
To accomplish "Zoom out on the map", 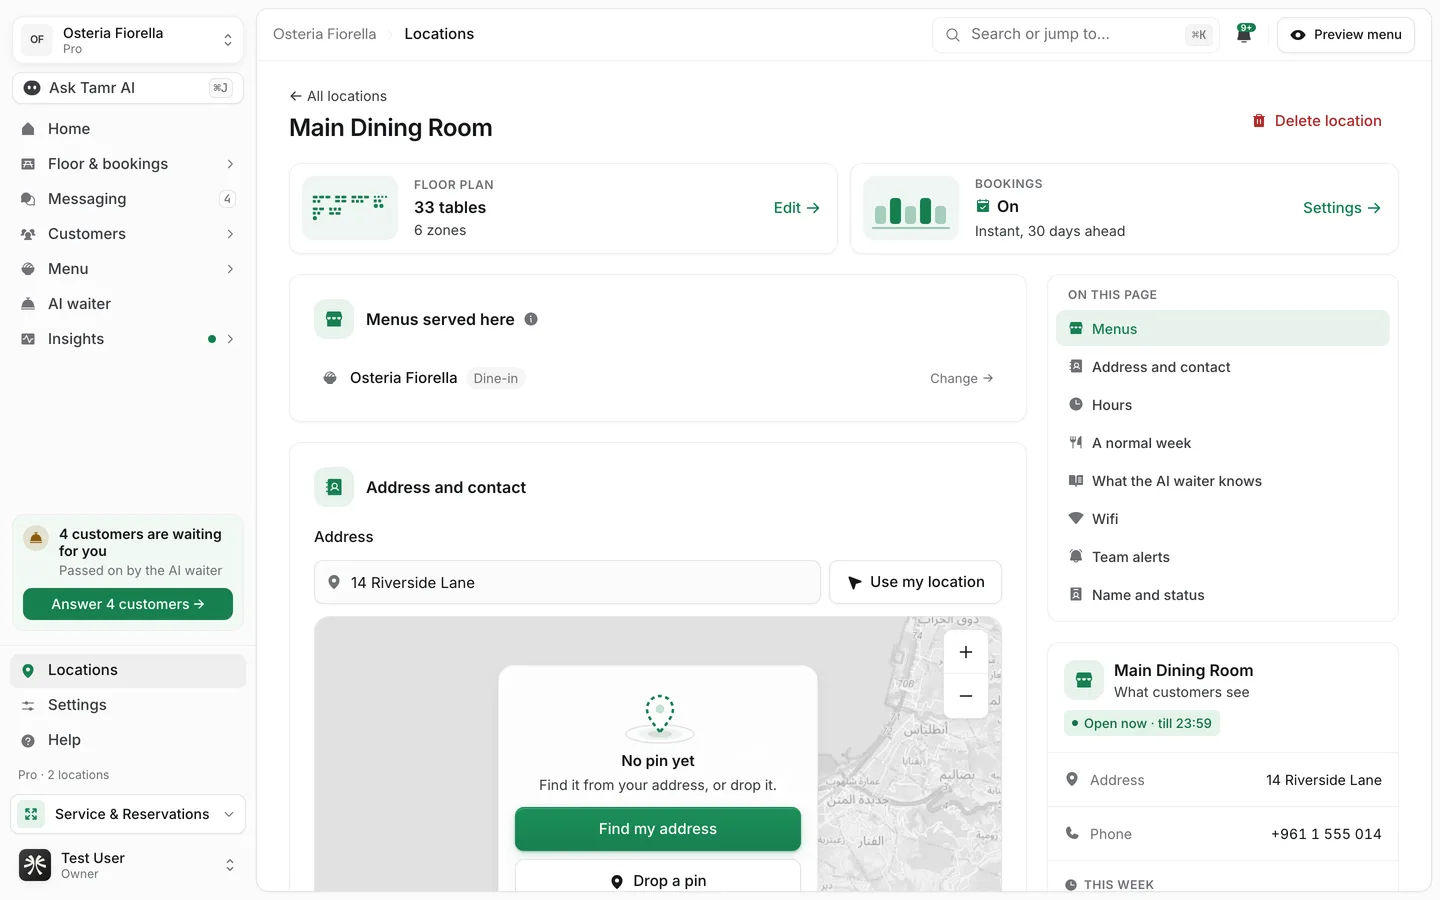I will 966,696.
